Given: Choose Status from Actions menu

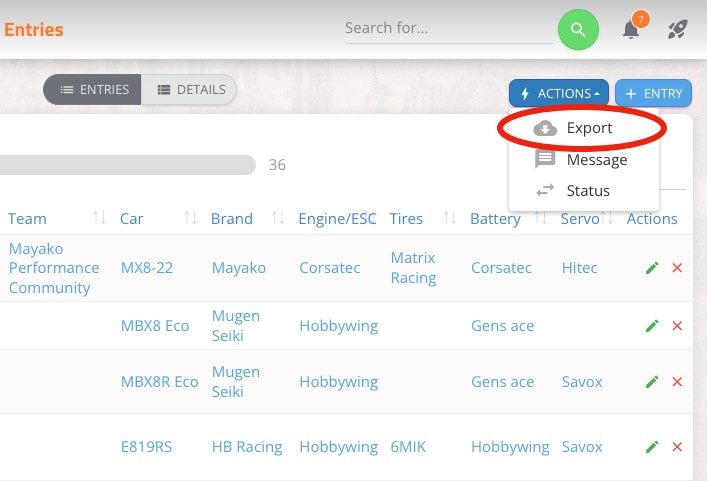Looking at the screenshot, I should click(583, 191).
